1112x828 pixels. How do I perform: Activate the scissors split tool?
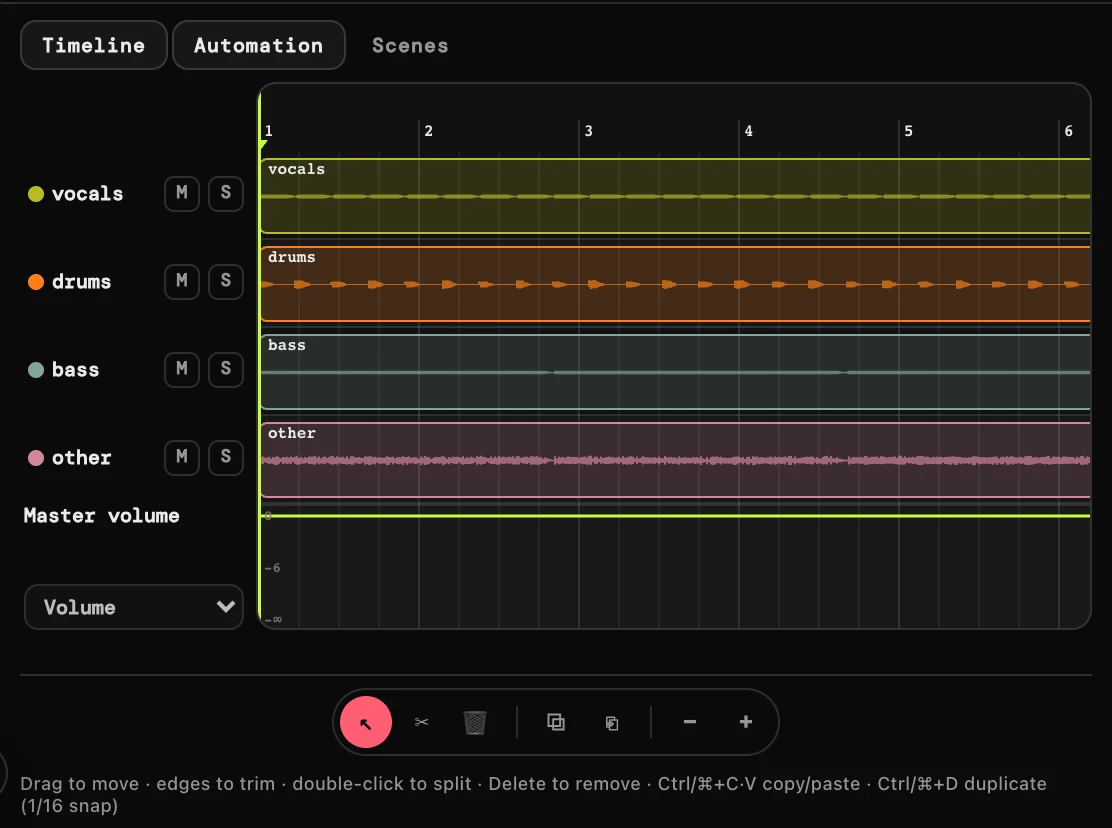click(421, 722)
